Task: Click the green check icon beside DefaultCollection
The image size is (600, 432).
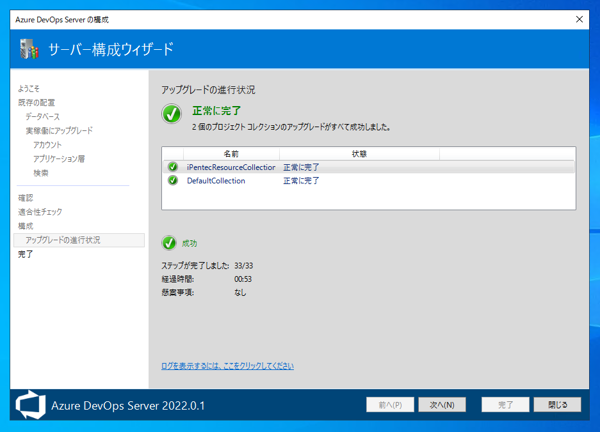Action: 173,180
